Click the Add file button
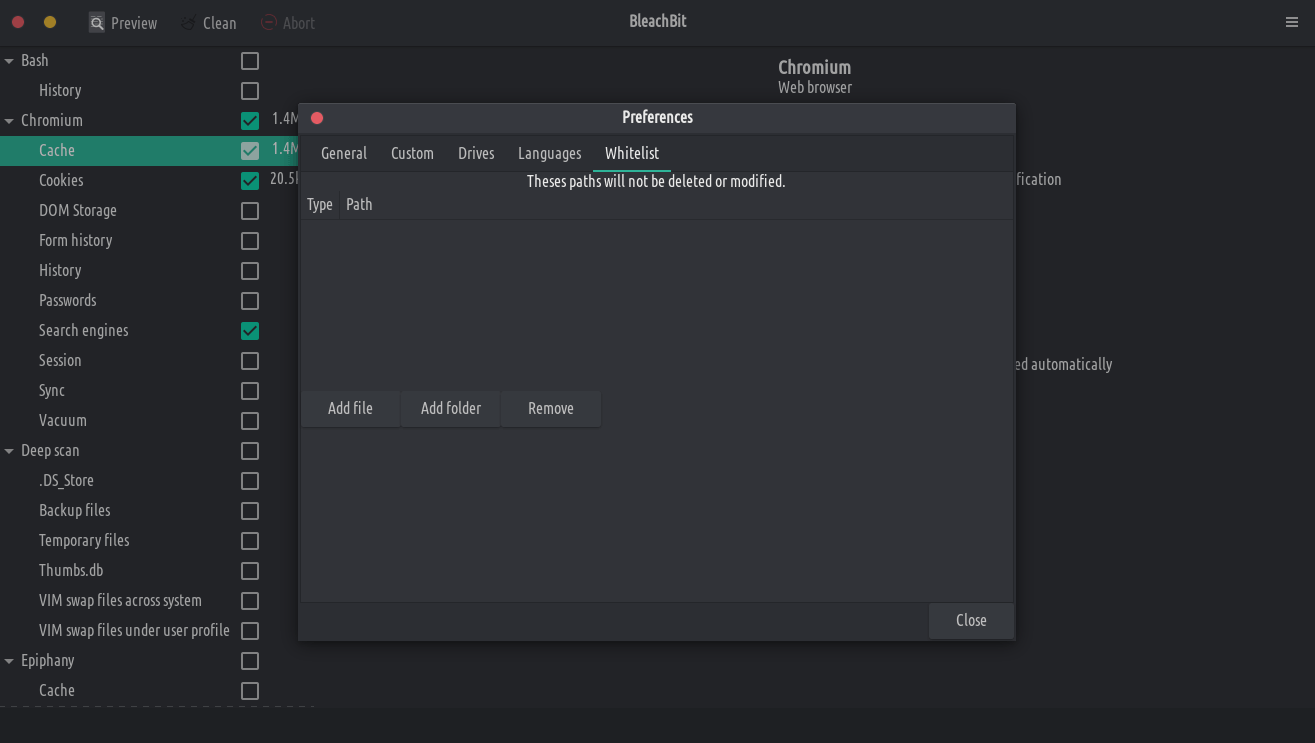The height and width of the screenshot is (743, 1315). [350, 408]
